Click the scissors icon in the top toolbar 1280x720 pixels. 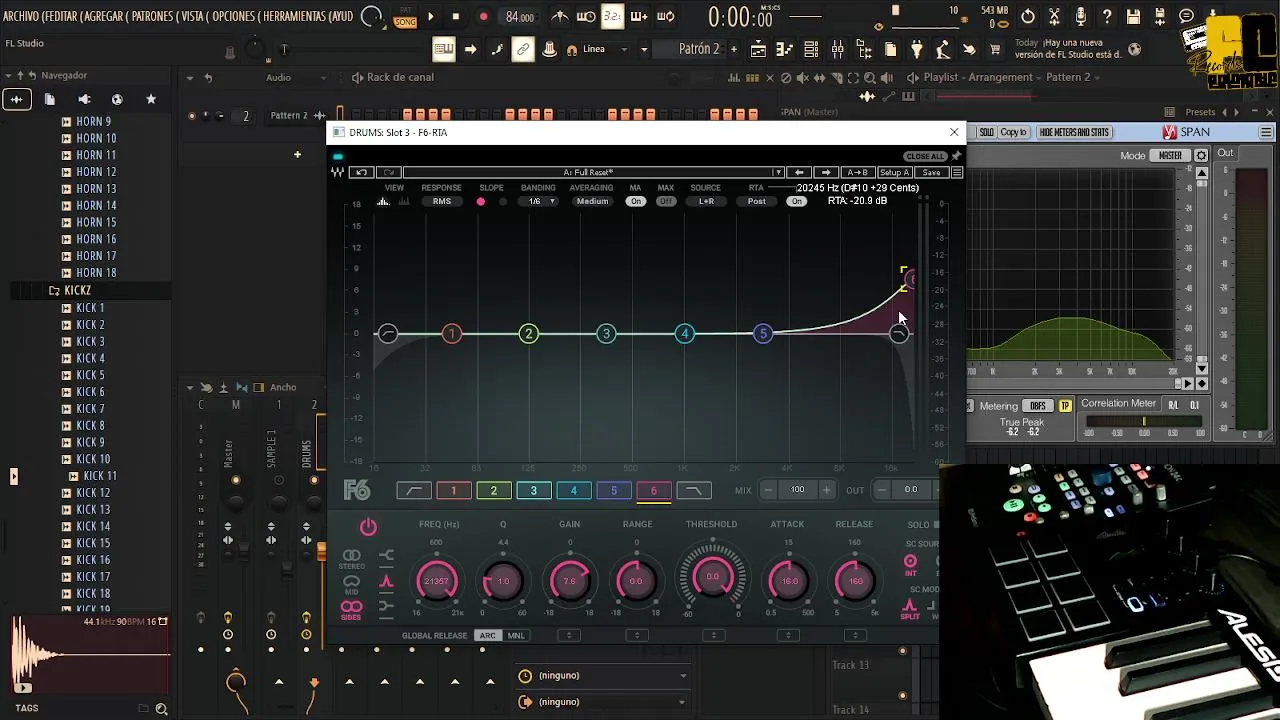[x=1054, y=17]
